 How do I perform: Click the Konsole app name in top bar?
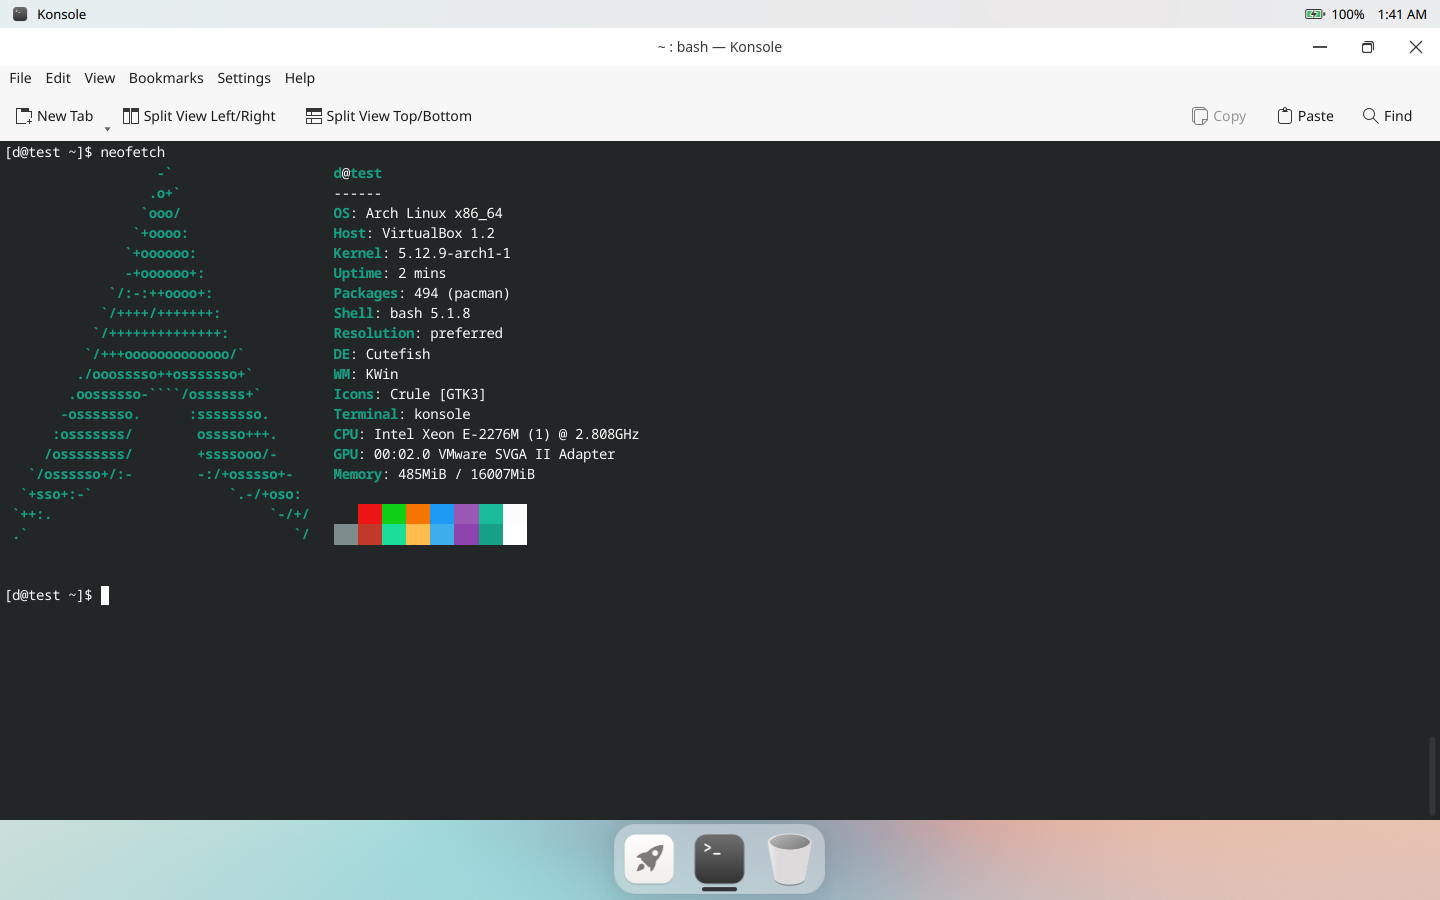61,14
